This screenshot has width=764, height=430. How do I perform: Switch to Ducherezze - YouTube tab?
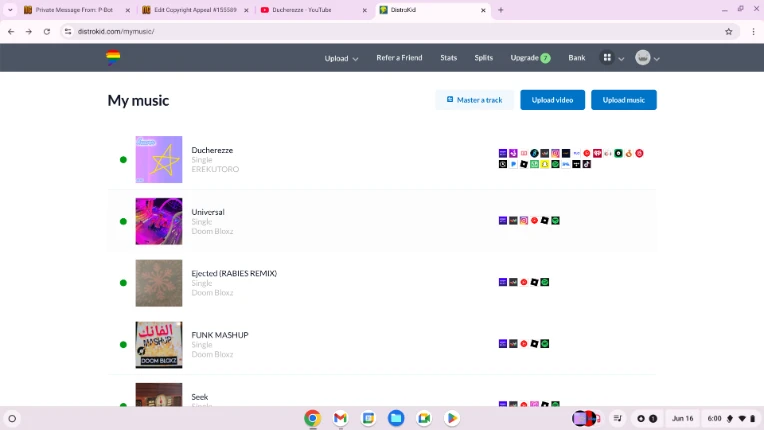[x=313, y=10]
